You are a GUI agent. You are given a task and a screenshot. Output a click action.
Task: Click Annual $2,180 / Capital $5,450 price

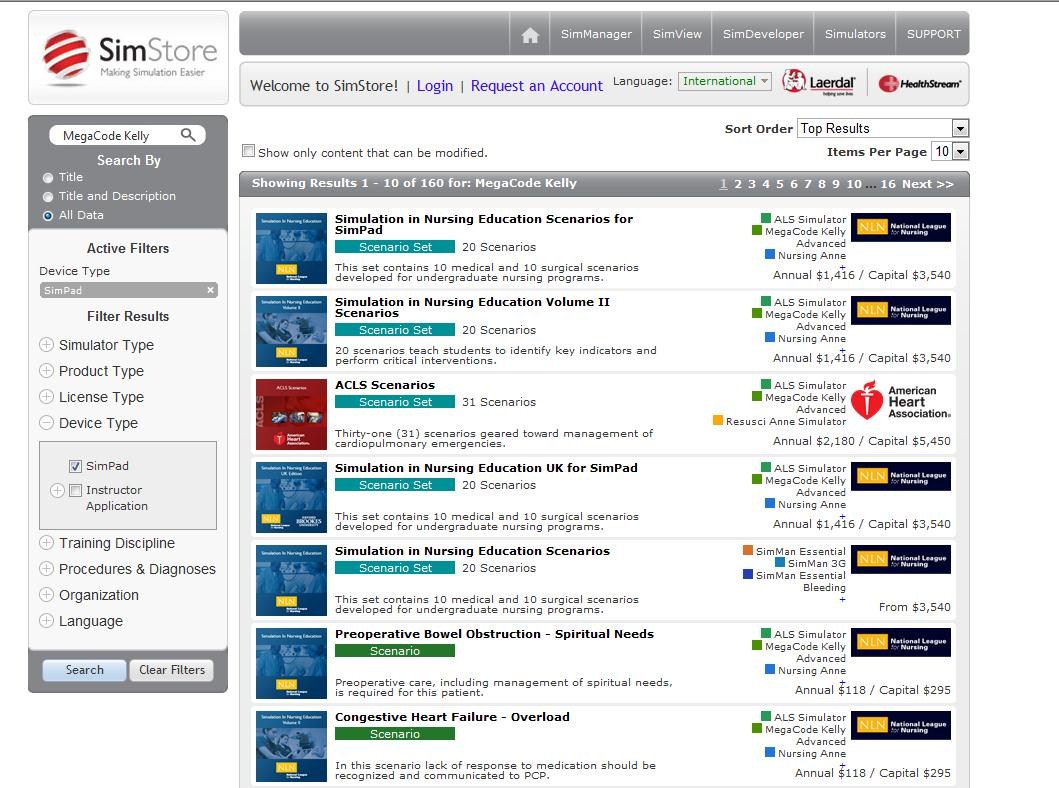pos(862,441)
